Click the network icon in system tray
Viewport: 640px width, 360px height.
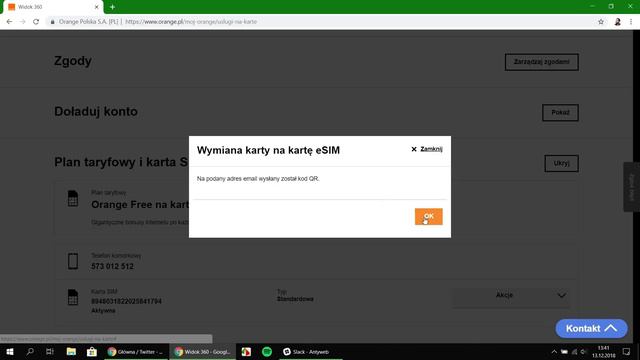click(x=574, y=351)
